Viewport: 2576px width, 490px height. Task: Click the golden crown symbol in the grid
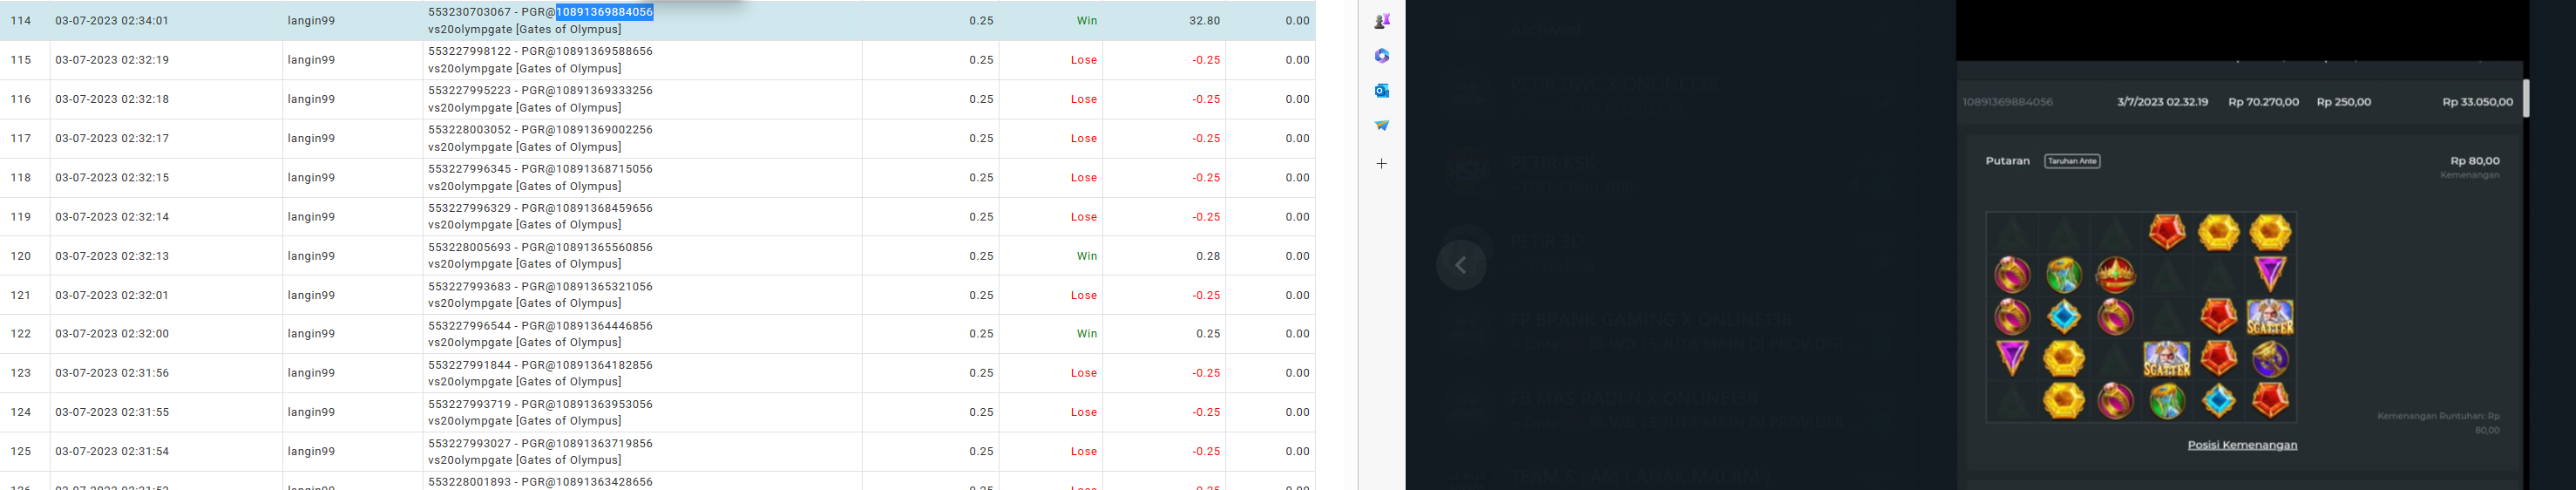click(x=2115, y=274)
